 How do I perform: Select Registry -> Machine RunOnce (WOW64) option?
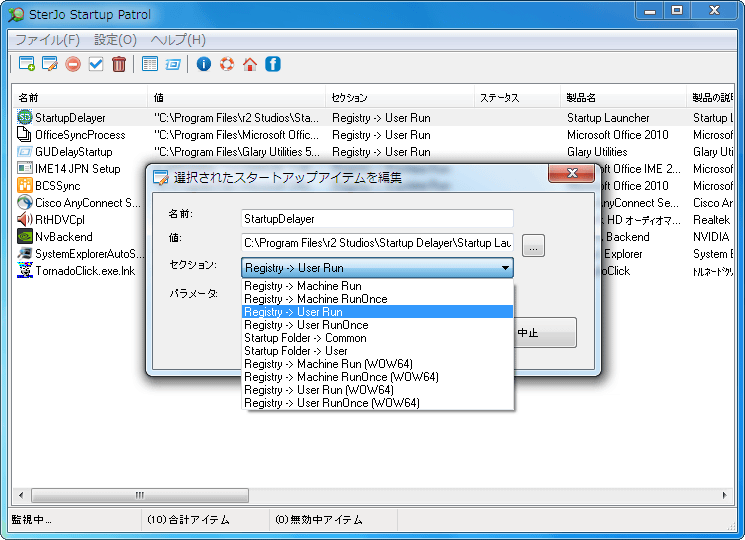377,377
